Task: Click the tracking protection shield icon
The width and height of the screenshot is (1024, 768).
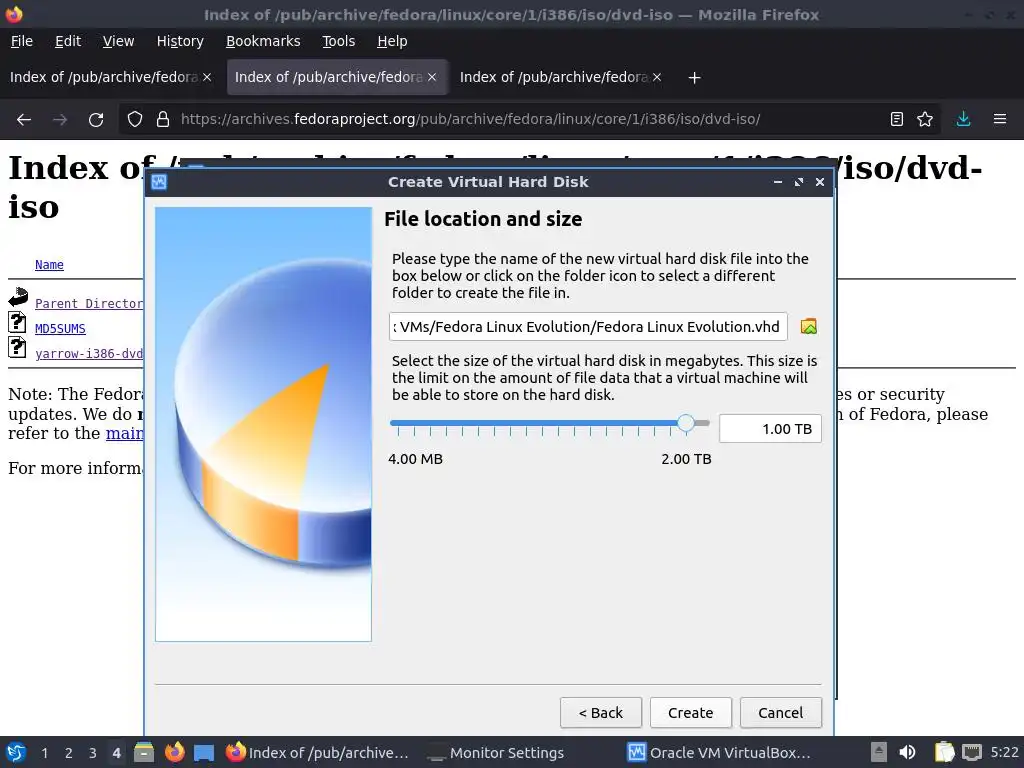Action: coord(135,120)
